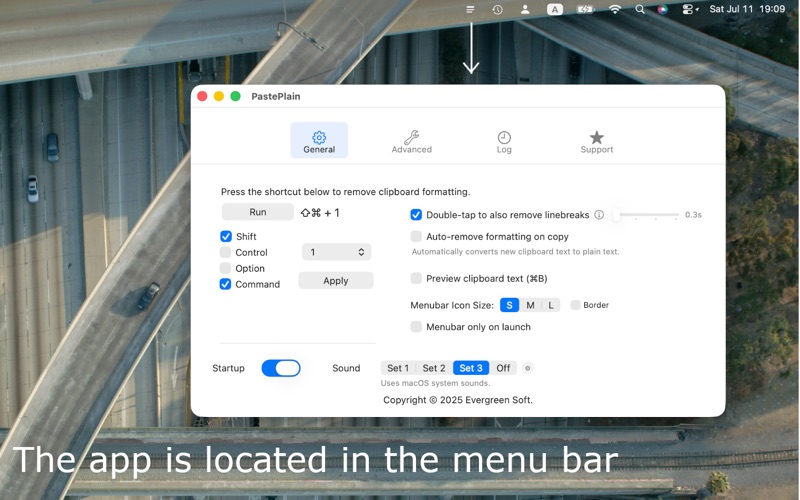This screenshot has width=800, height=500.
Task: Enable Auto-remove formatting on copy
Action: 416,236
